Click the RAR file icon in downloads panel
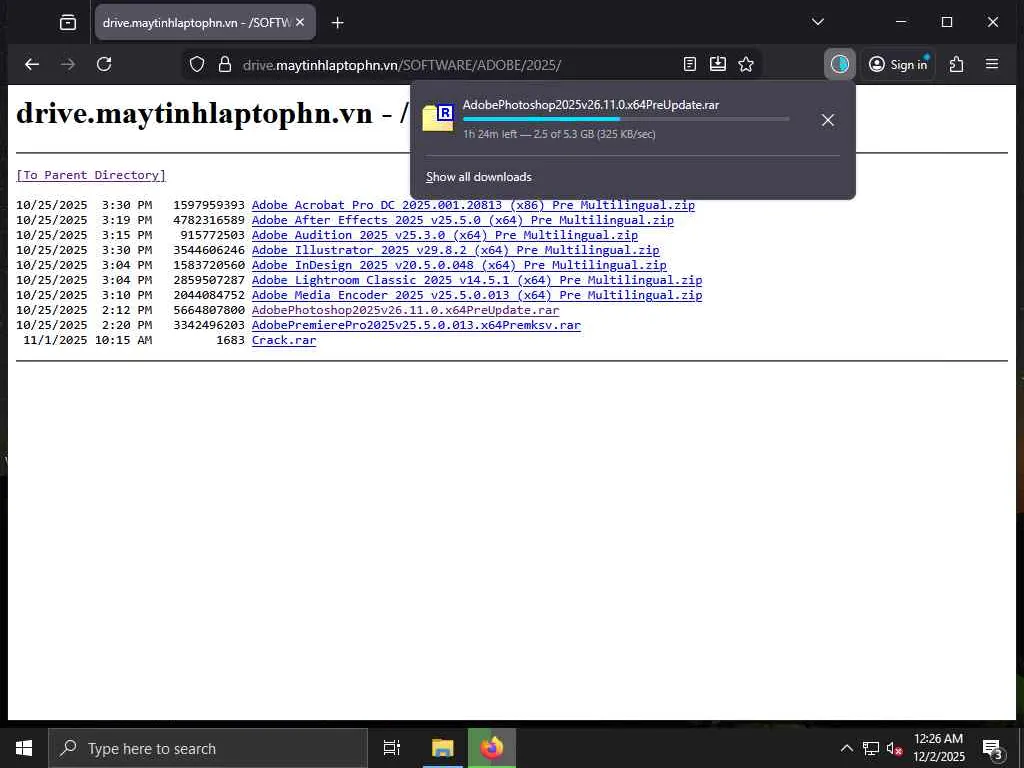1024x768 pixels. pyautogui.click(x=438, y=118)
